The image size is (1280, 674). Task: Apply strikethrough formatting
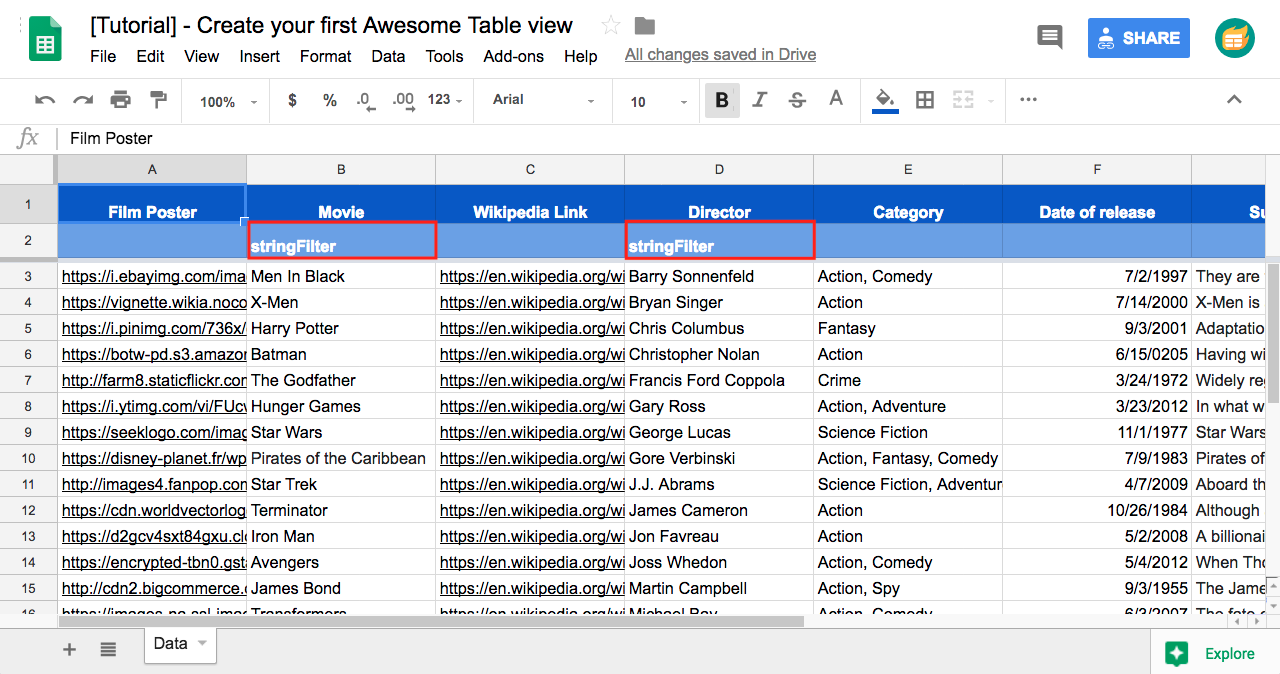797,100
